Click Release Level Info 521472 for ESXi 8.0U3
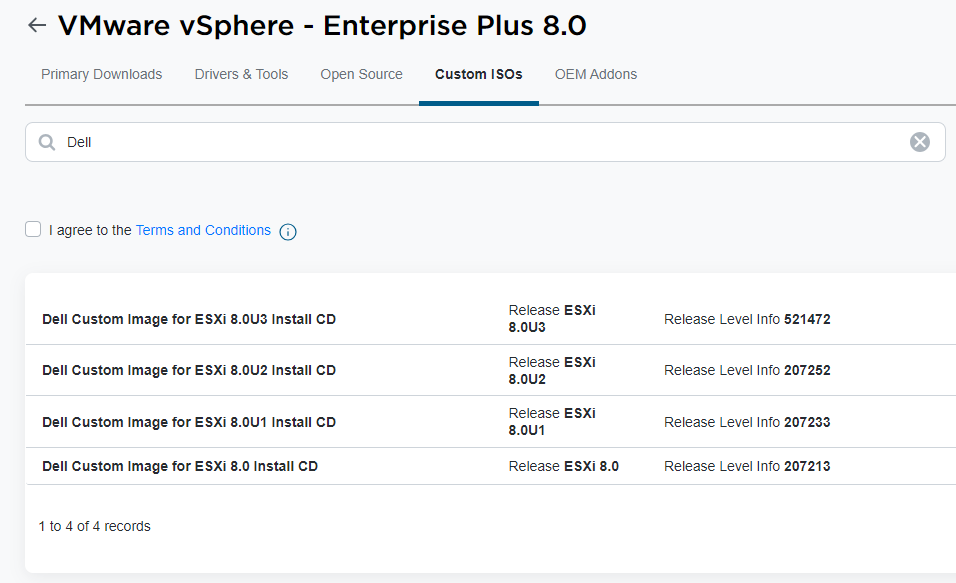The height and width of the screenshot is (583, 956). pyautogui.click(x=747, y=318)
